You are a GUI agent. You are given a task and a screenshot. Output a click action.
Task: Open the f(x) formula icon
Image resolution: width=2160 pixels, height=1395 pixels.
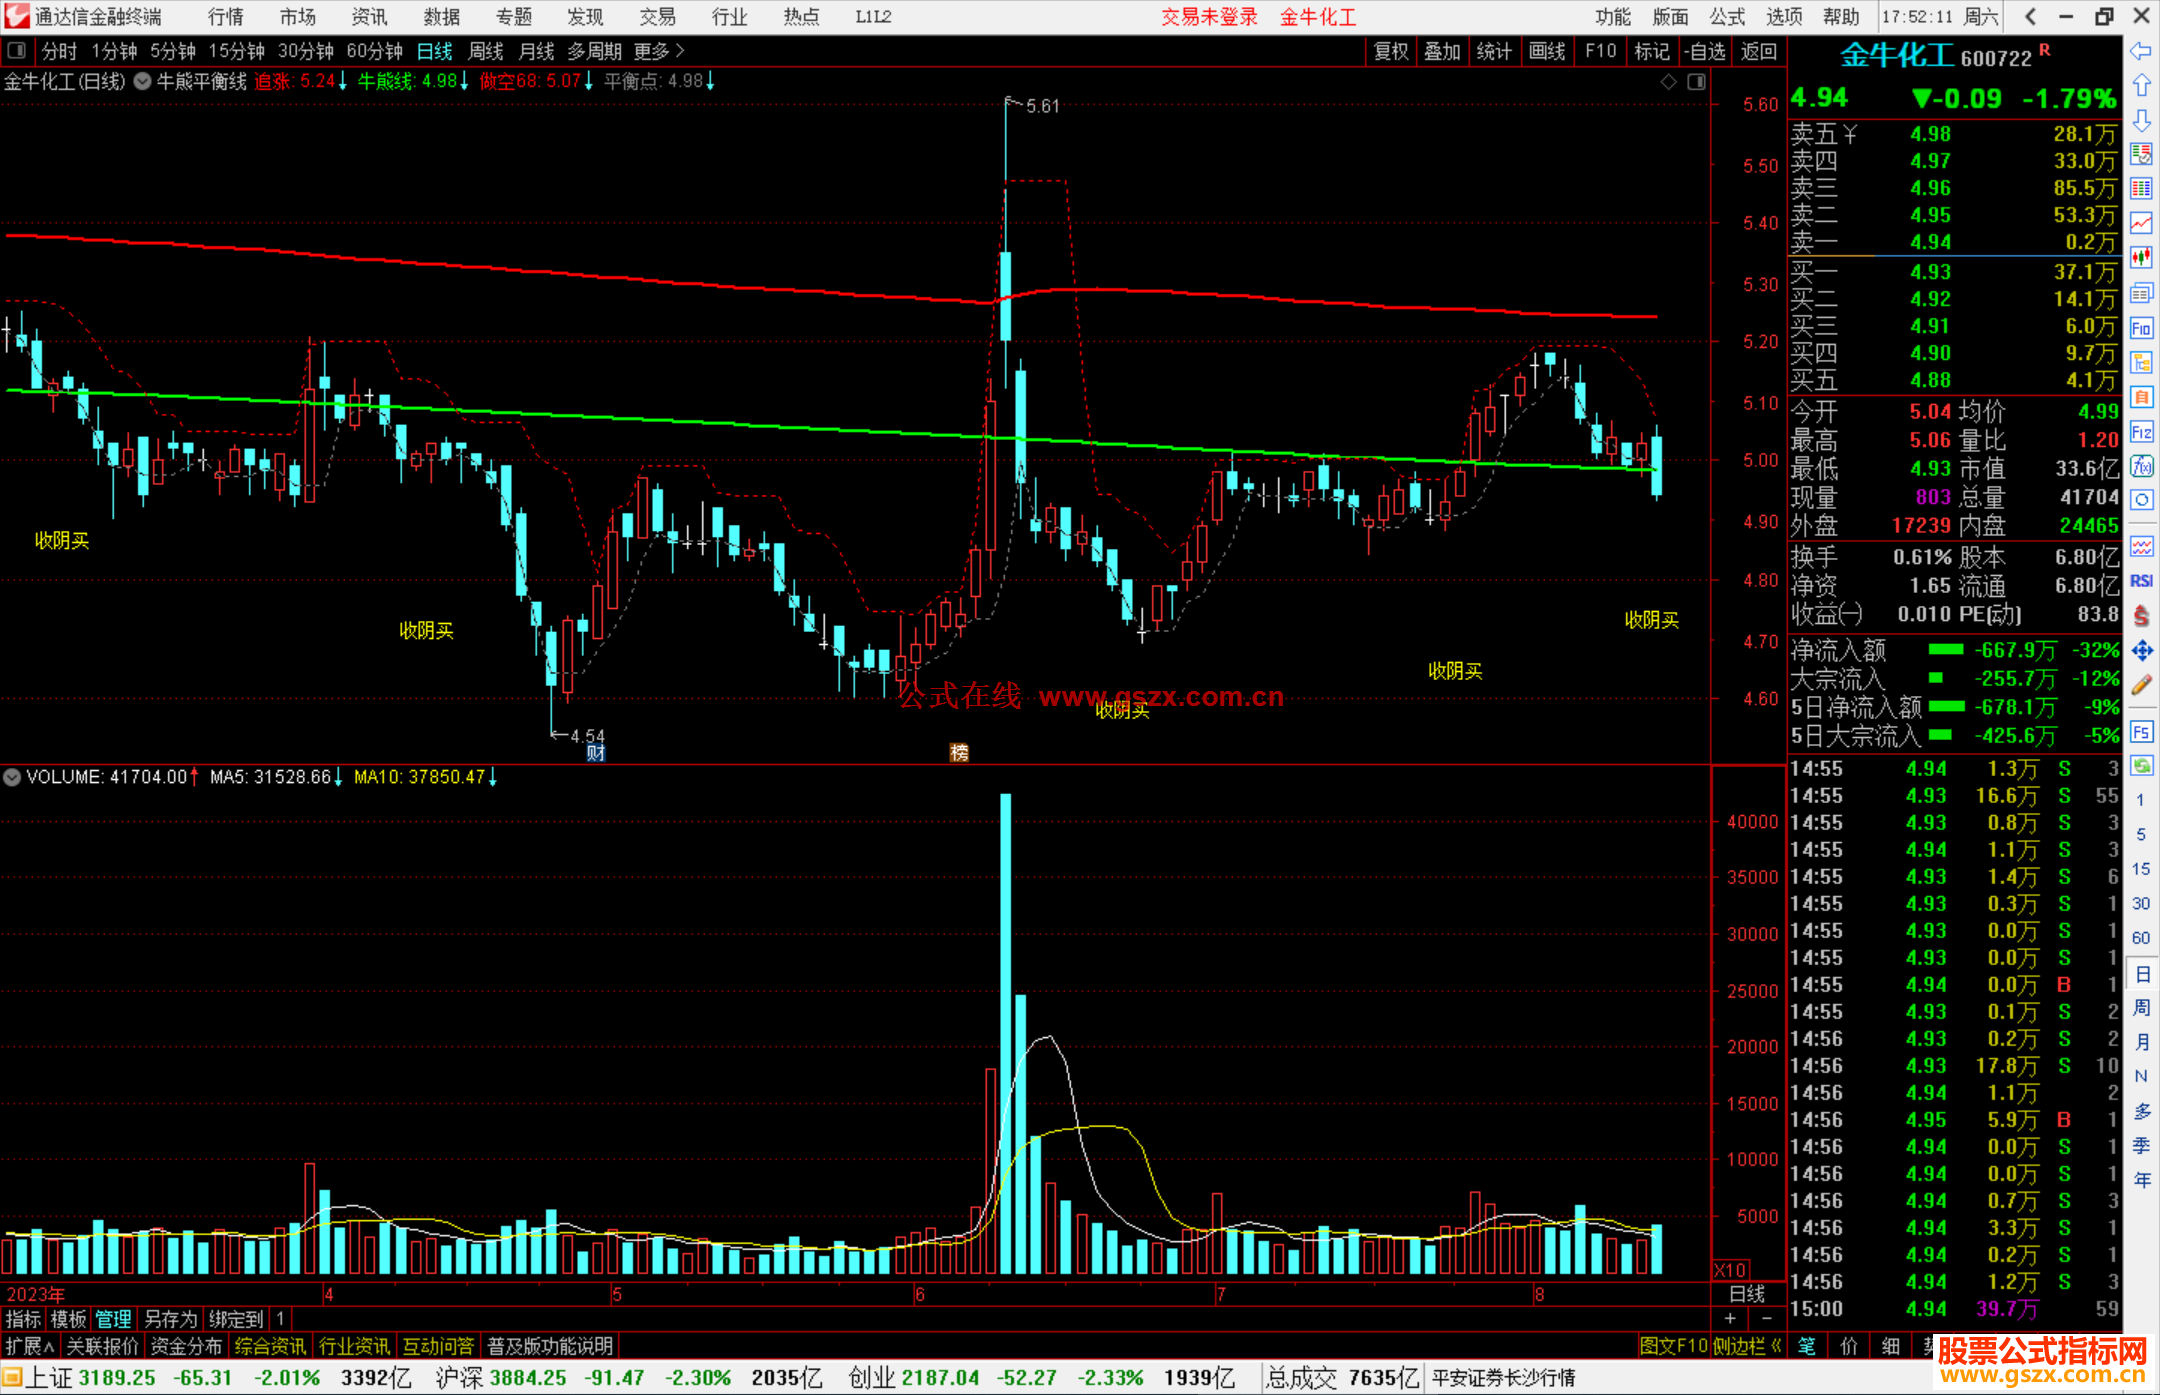click(x=2141, y=466)
